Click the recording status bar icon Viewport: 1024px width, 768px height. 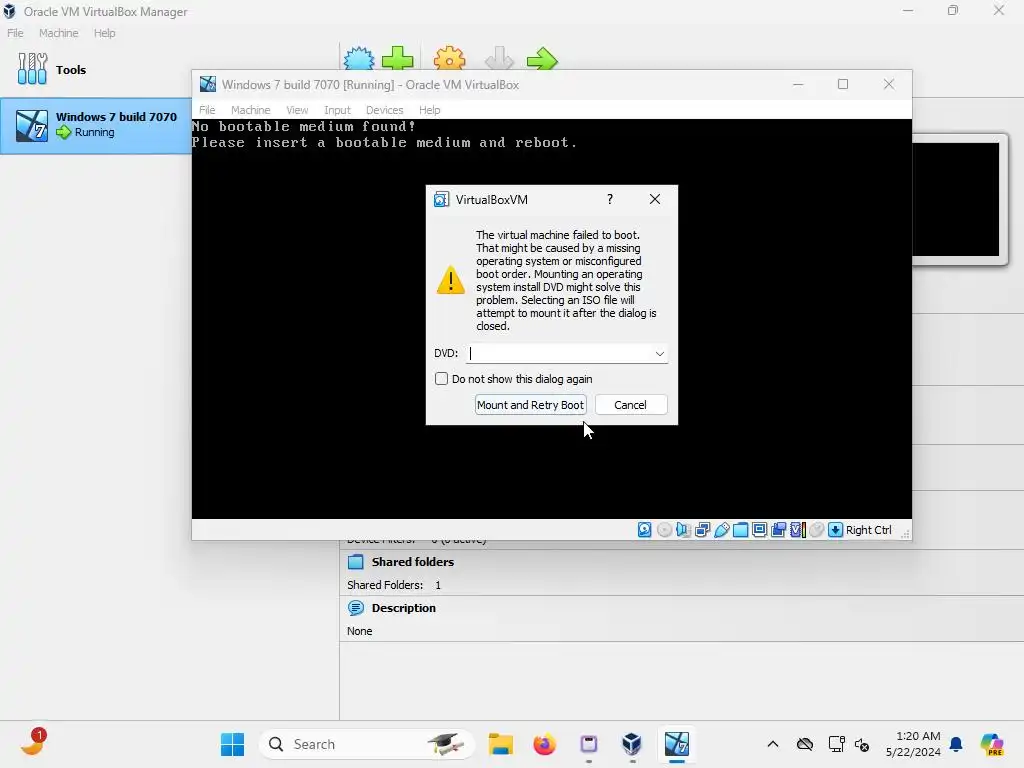tap(778, 530)
